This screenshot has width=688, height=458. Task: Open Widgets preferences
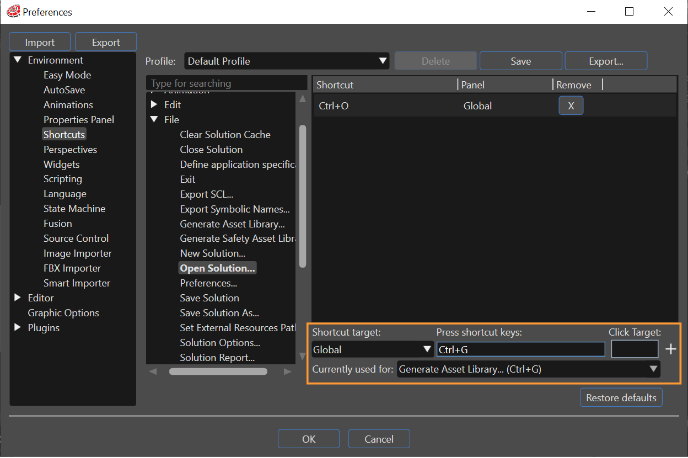(61, 165)
